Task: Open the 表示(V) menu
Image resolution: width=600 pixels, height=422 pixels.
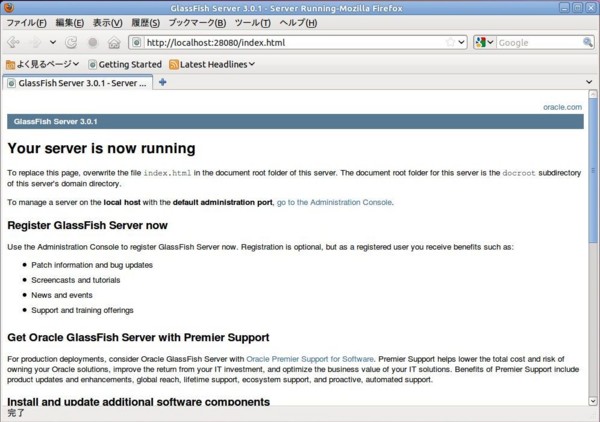Action: (108, 23)
